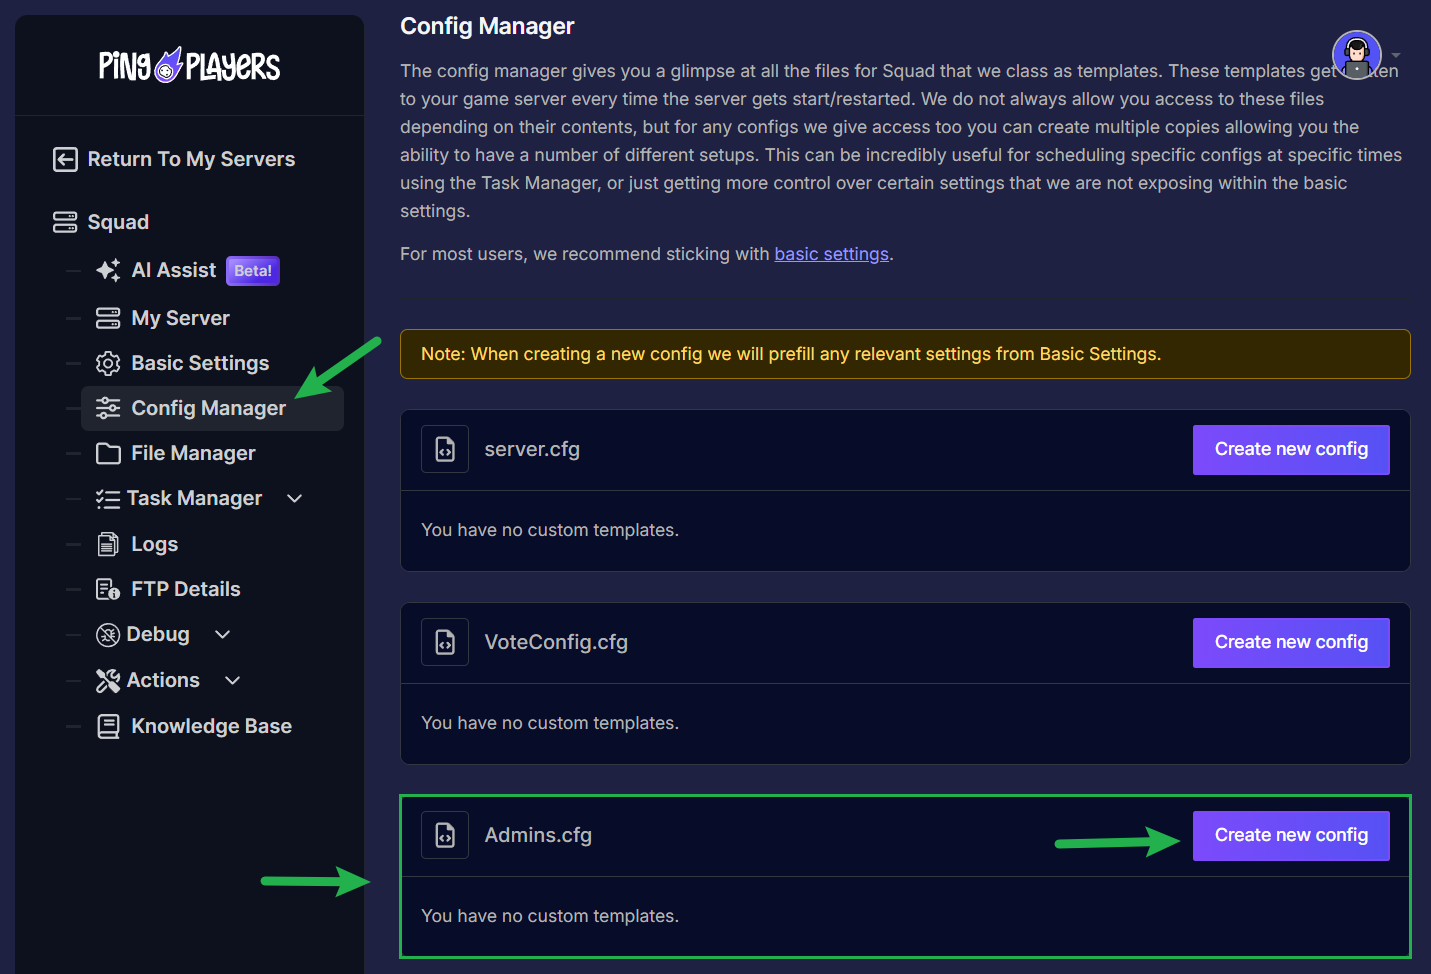Viewport: 1431px width, 974px height.
Task: Click the PingPlayers logo
Action: [189, 65]
